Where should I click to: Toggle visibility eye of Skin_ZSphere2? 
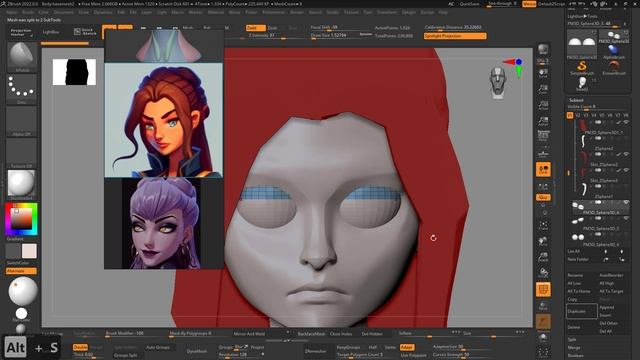(626, 154)
